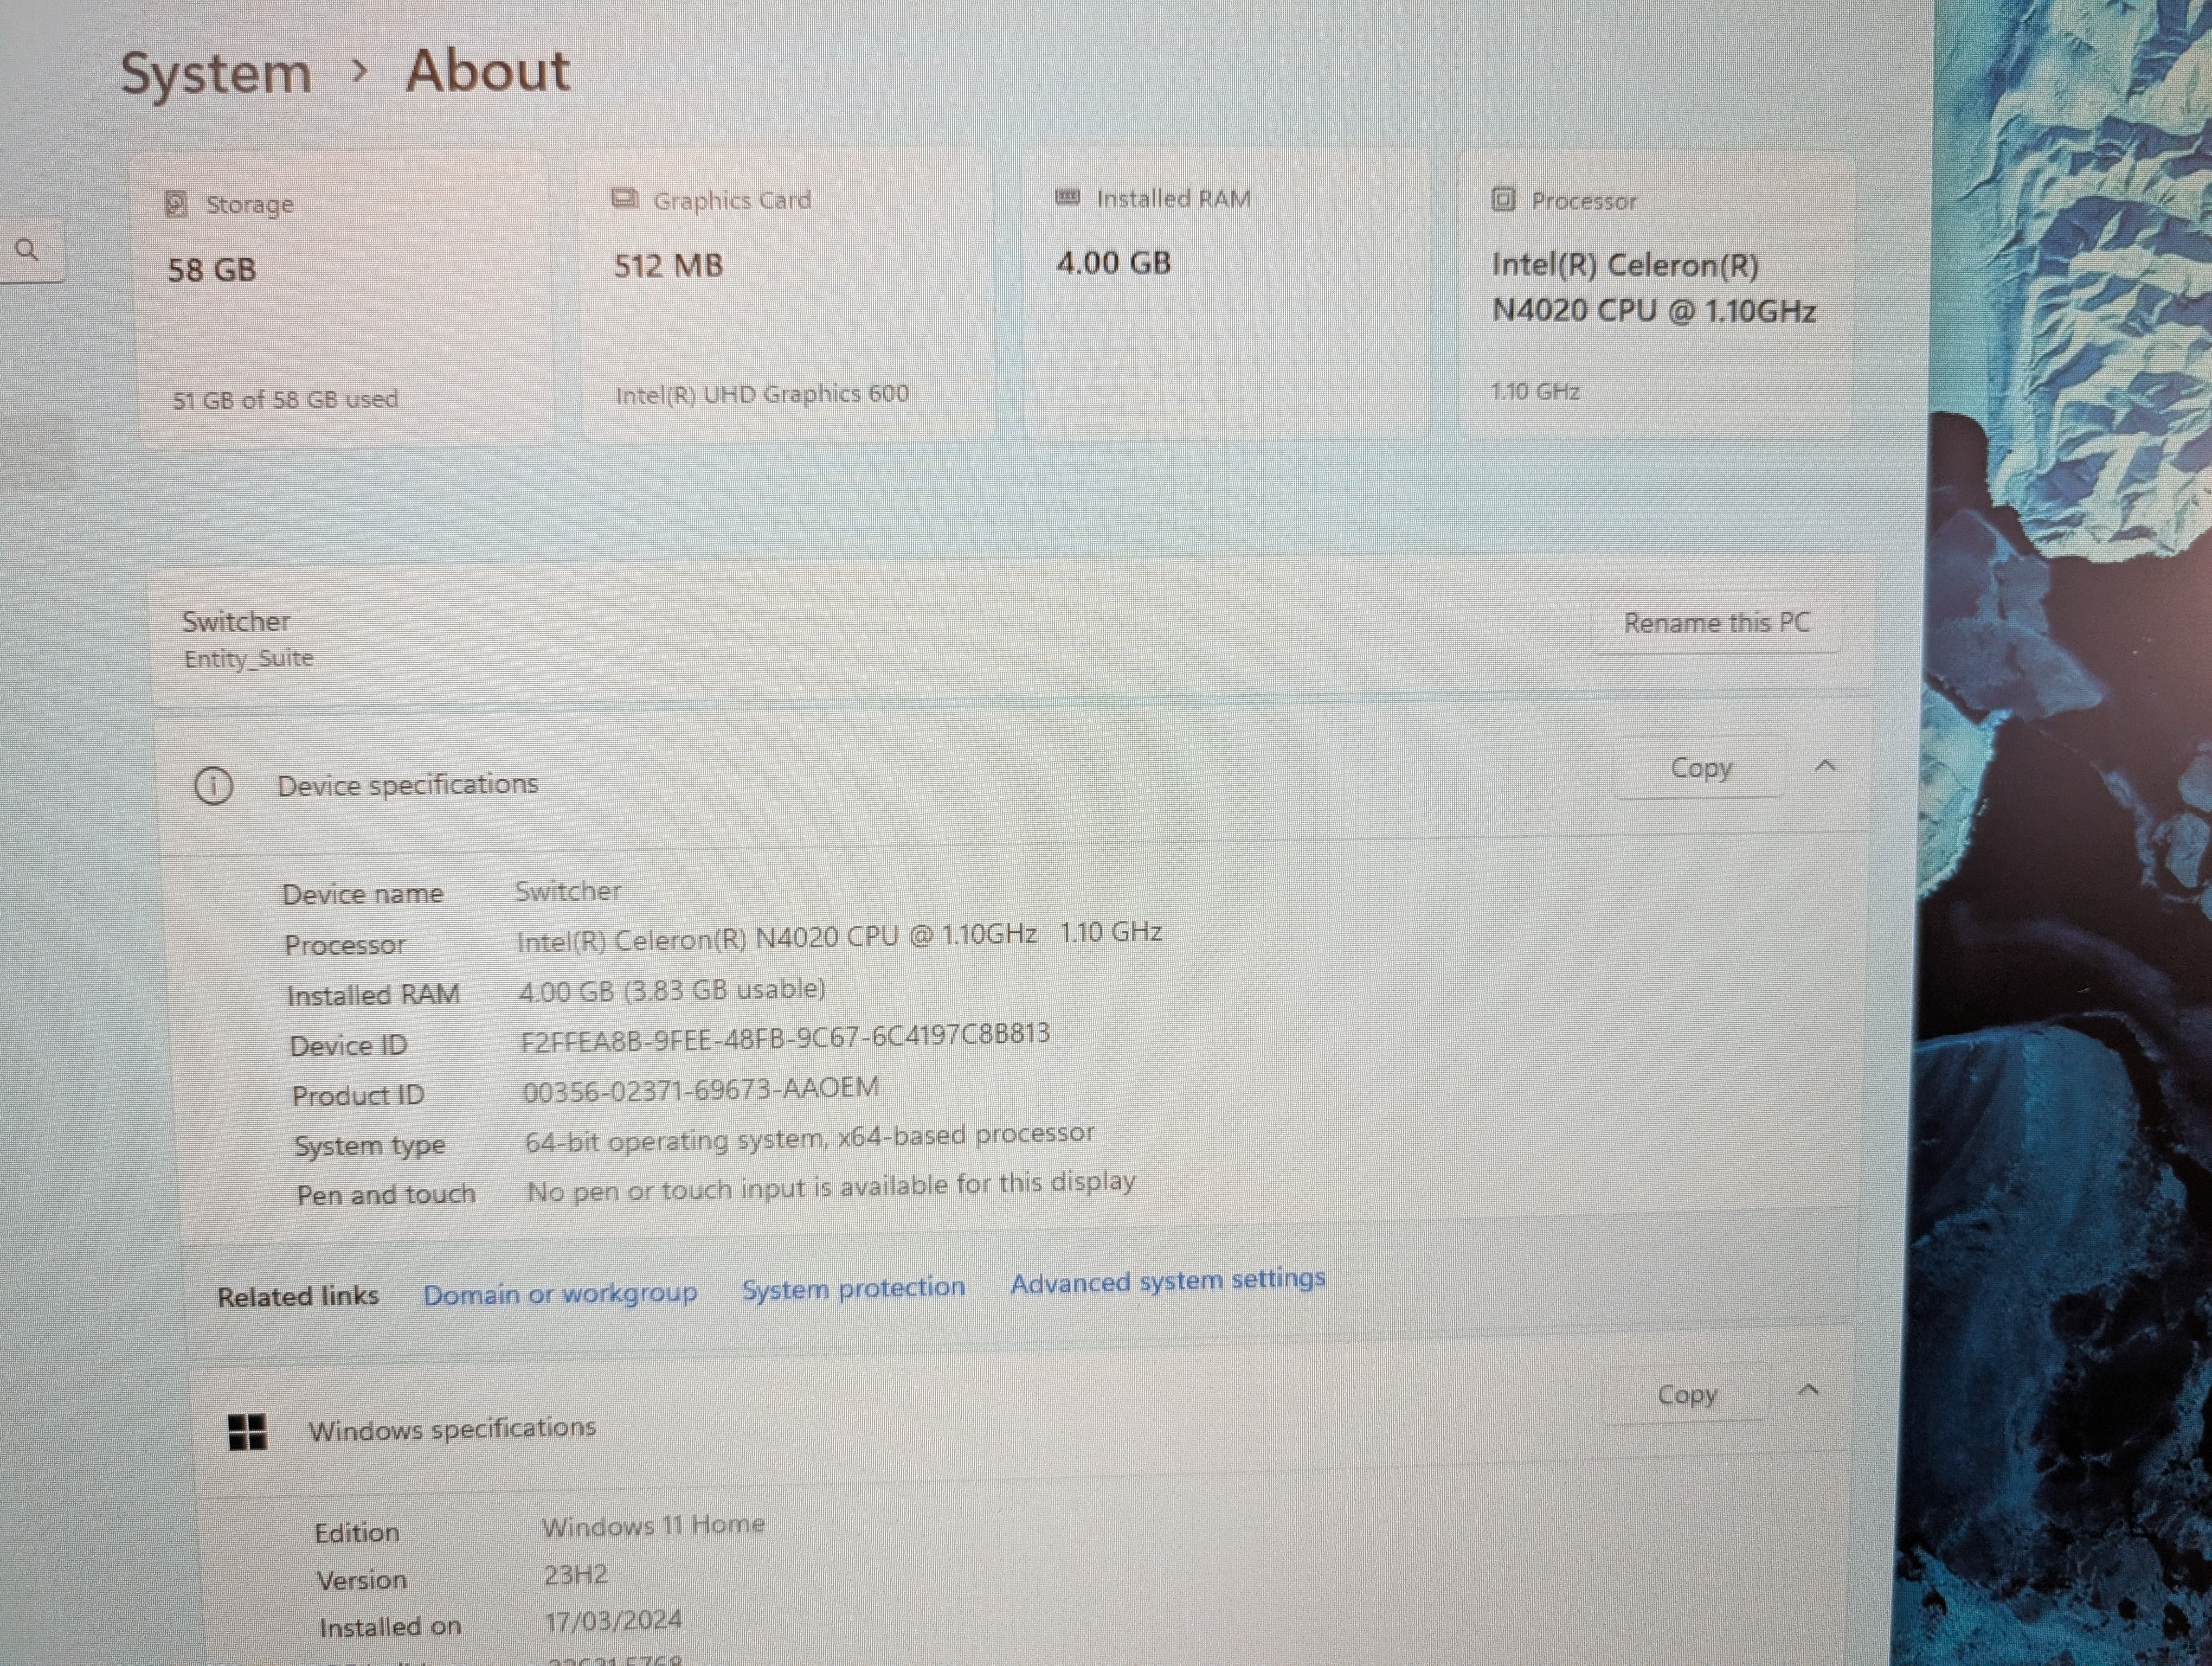
Task: Click '51 GB of 58 GB used' text
Action: (285, 400)
